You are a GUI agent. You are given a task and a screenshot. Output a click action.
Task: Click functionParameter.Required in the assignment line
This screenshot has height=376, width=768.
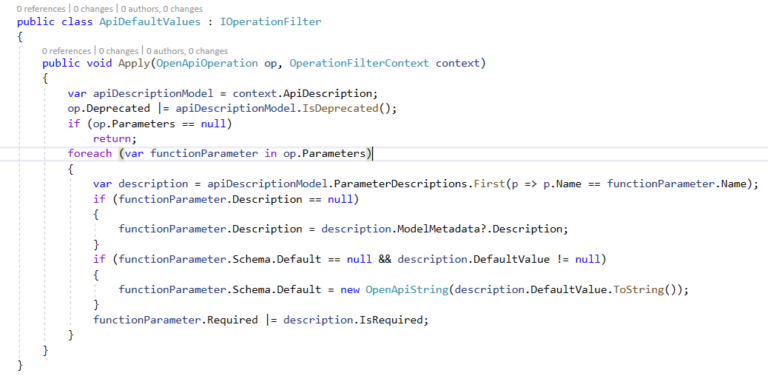[x=175, y=320]
